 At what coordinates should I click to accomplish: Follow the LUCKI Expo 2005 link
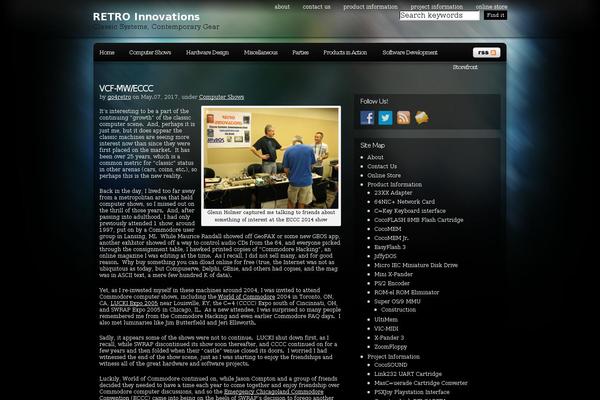coord(134,303)
